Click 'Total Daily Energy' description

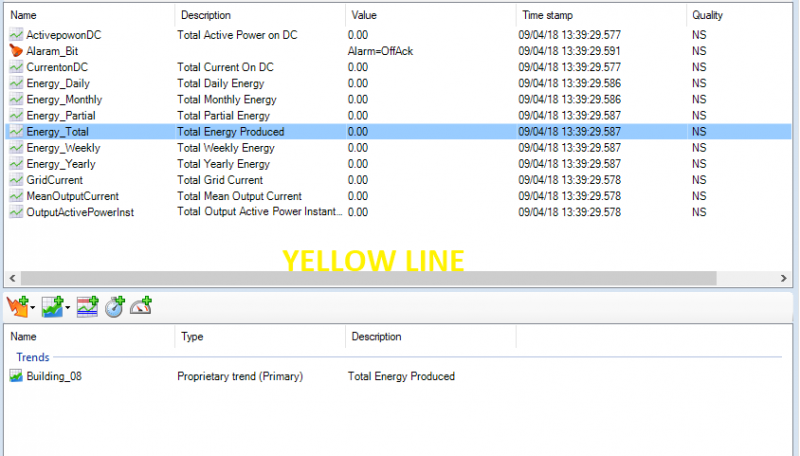[x=220, y=83]
